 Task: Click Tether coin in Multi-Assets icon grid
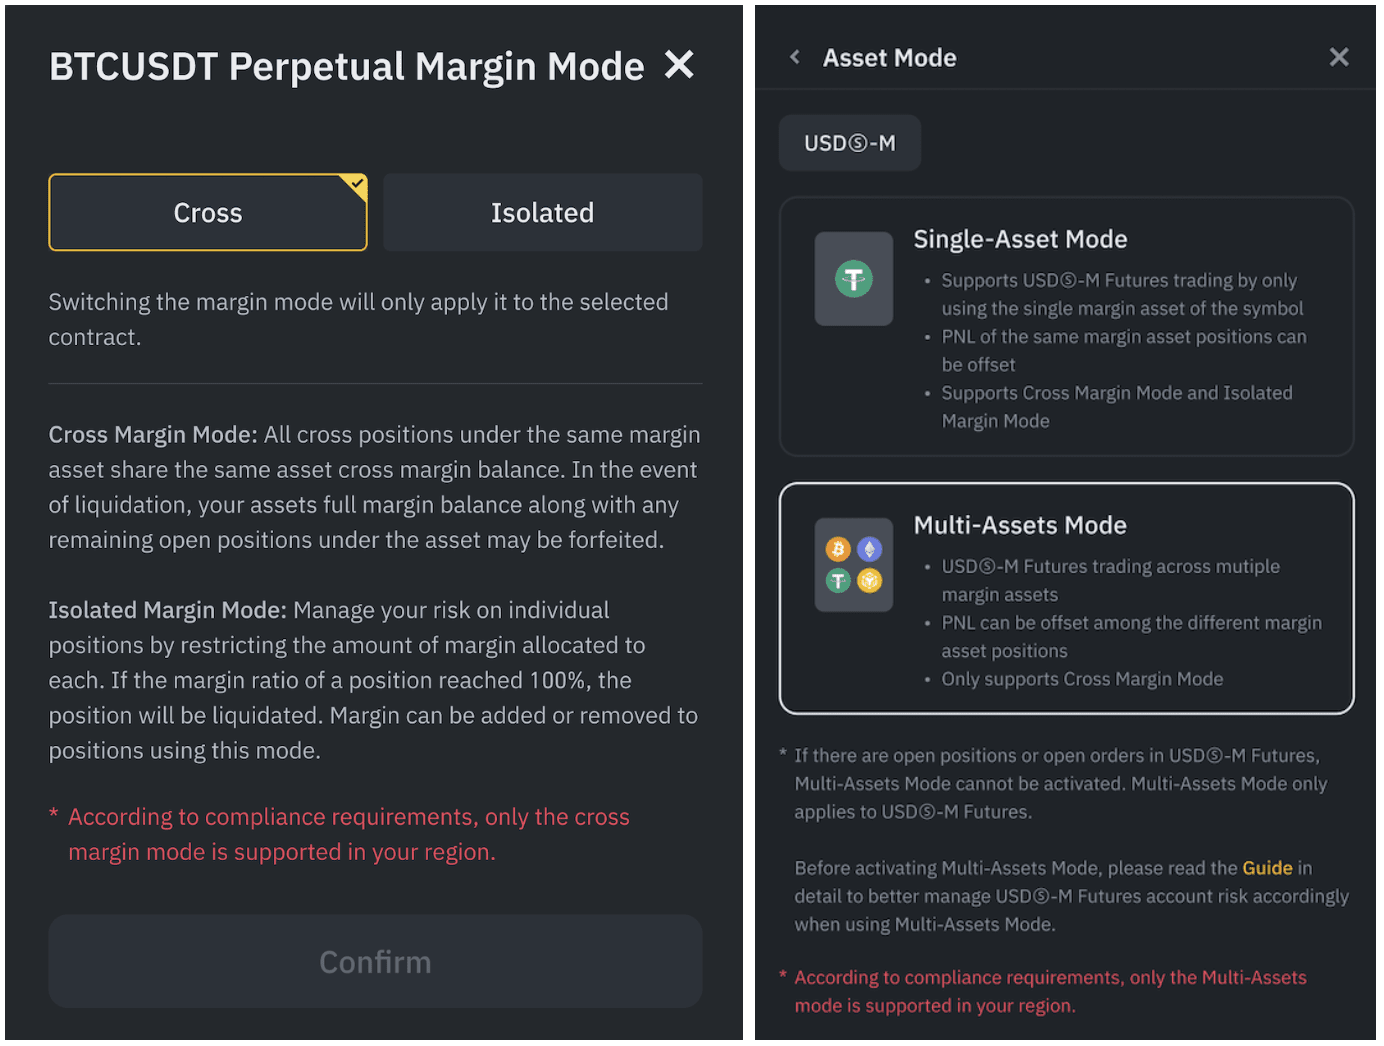(x=838, y=581)
